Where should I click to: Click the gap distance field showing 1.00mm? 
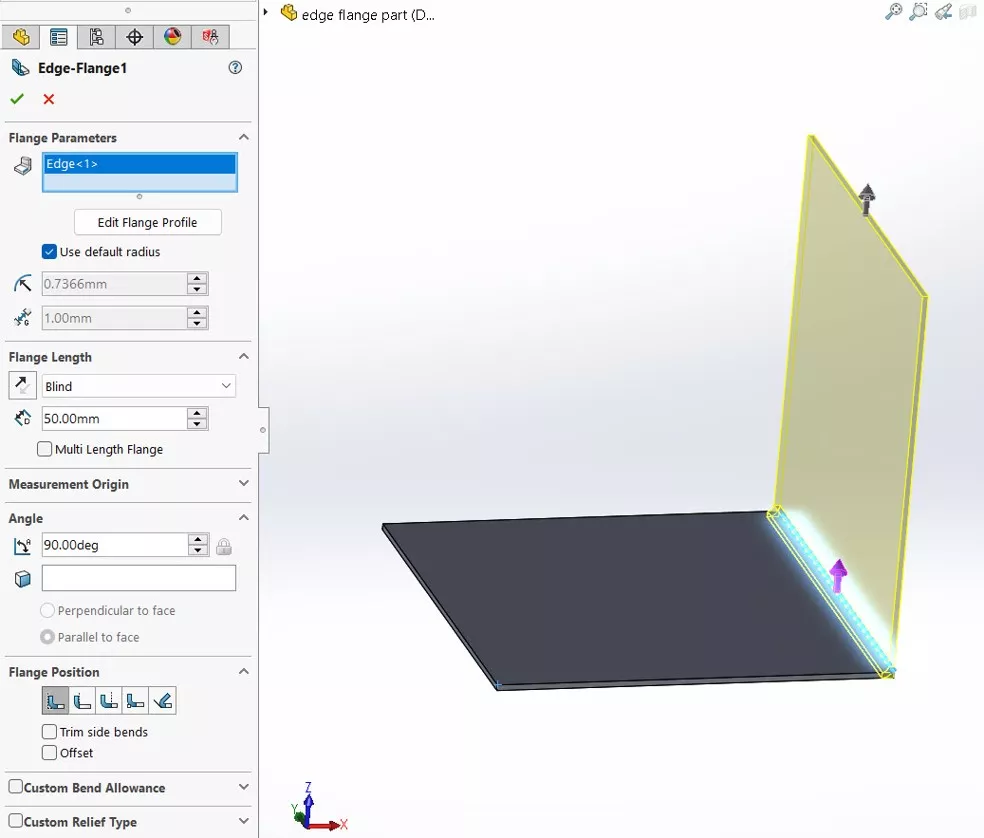(x=114, y=318)
